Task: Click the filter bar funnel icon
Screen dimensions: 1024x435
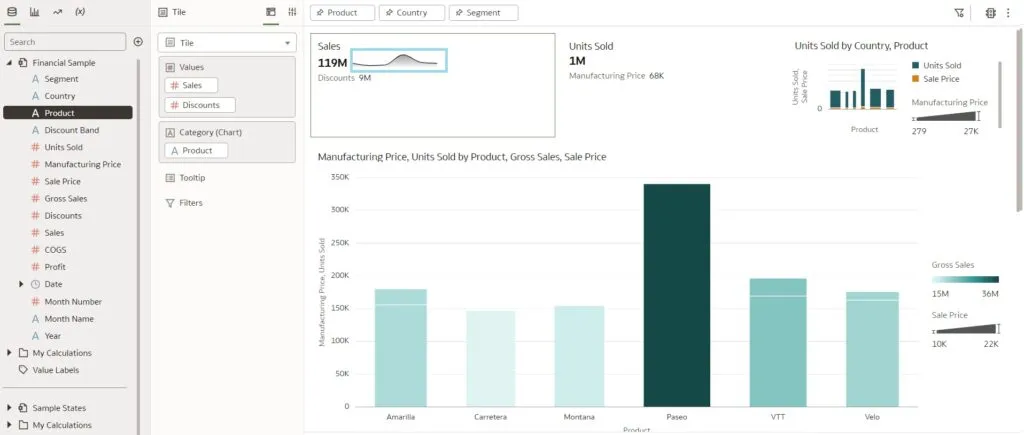Action: click(959, 13)
